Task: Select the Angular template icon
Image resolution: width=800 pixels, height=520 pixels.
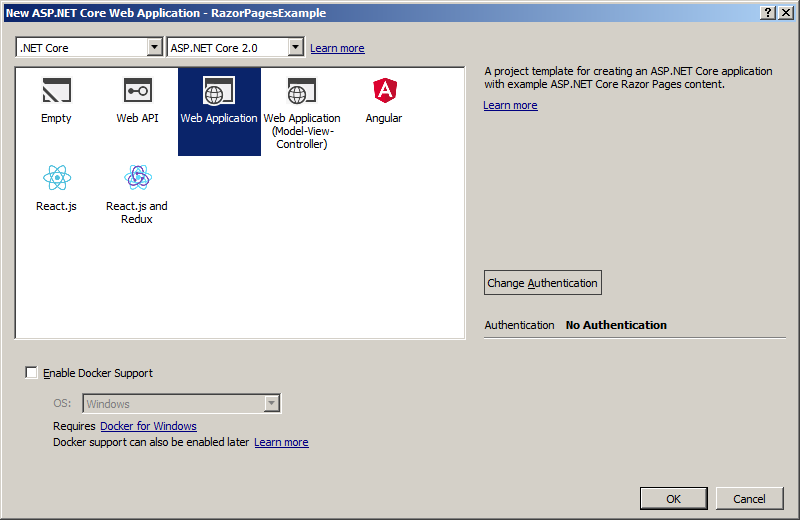Action: tap(383, 92)
